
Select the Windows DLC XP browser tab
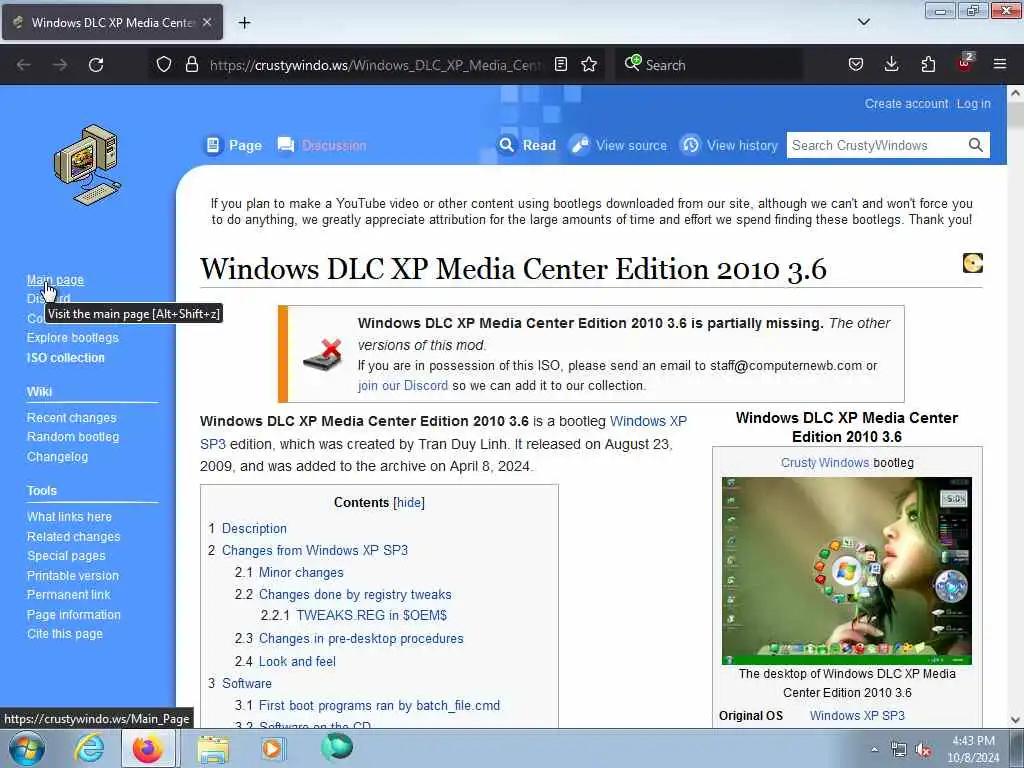[112, 23]
